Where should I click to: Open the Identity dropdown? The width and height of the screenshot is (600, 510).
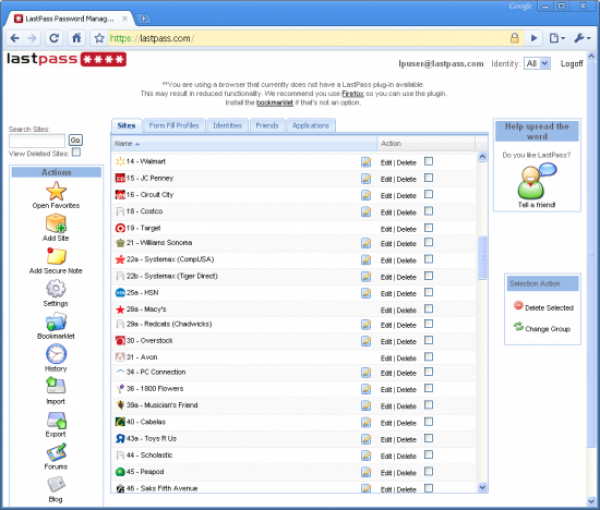coord(537,63)
